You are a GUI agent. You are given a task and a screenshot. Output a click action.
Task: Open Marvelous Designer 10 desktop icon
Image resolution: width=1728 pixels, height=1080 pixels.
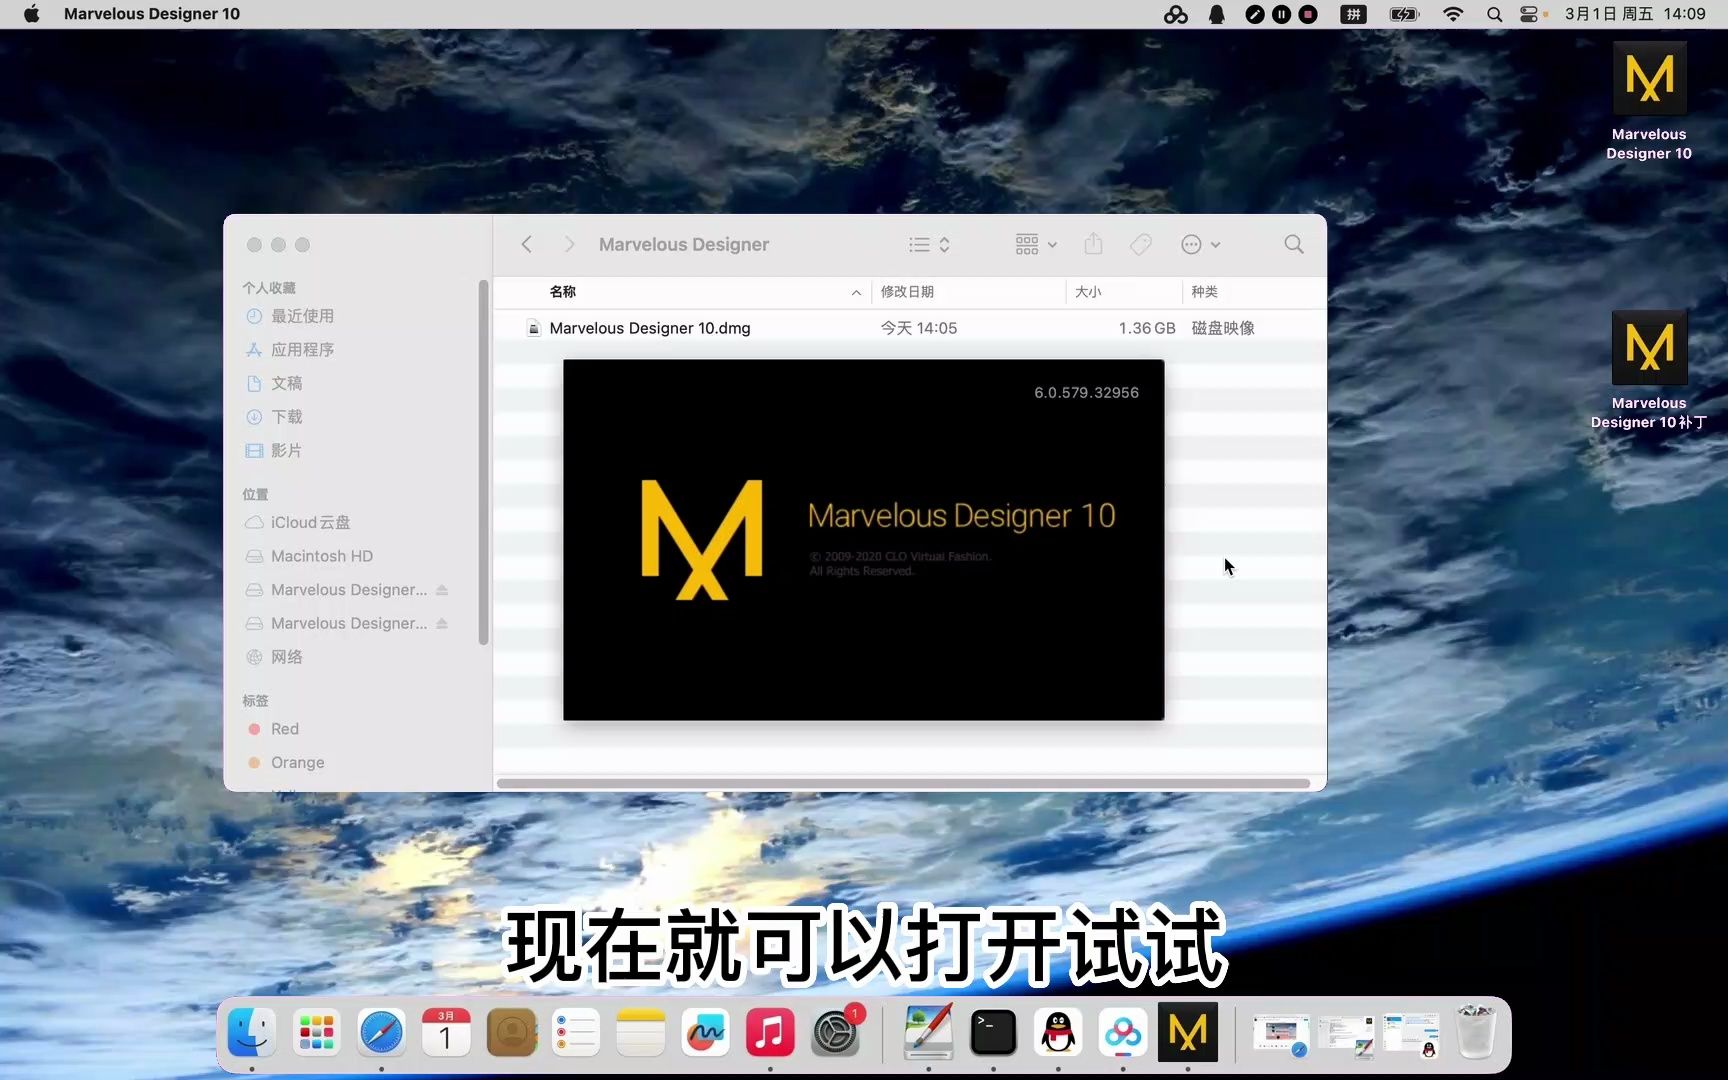(x=1649, y=100)
